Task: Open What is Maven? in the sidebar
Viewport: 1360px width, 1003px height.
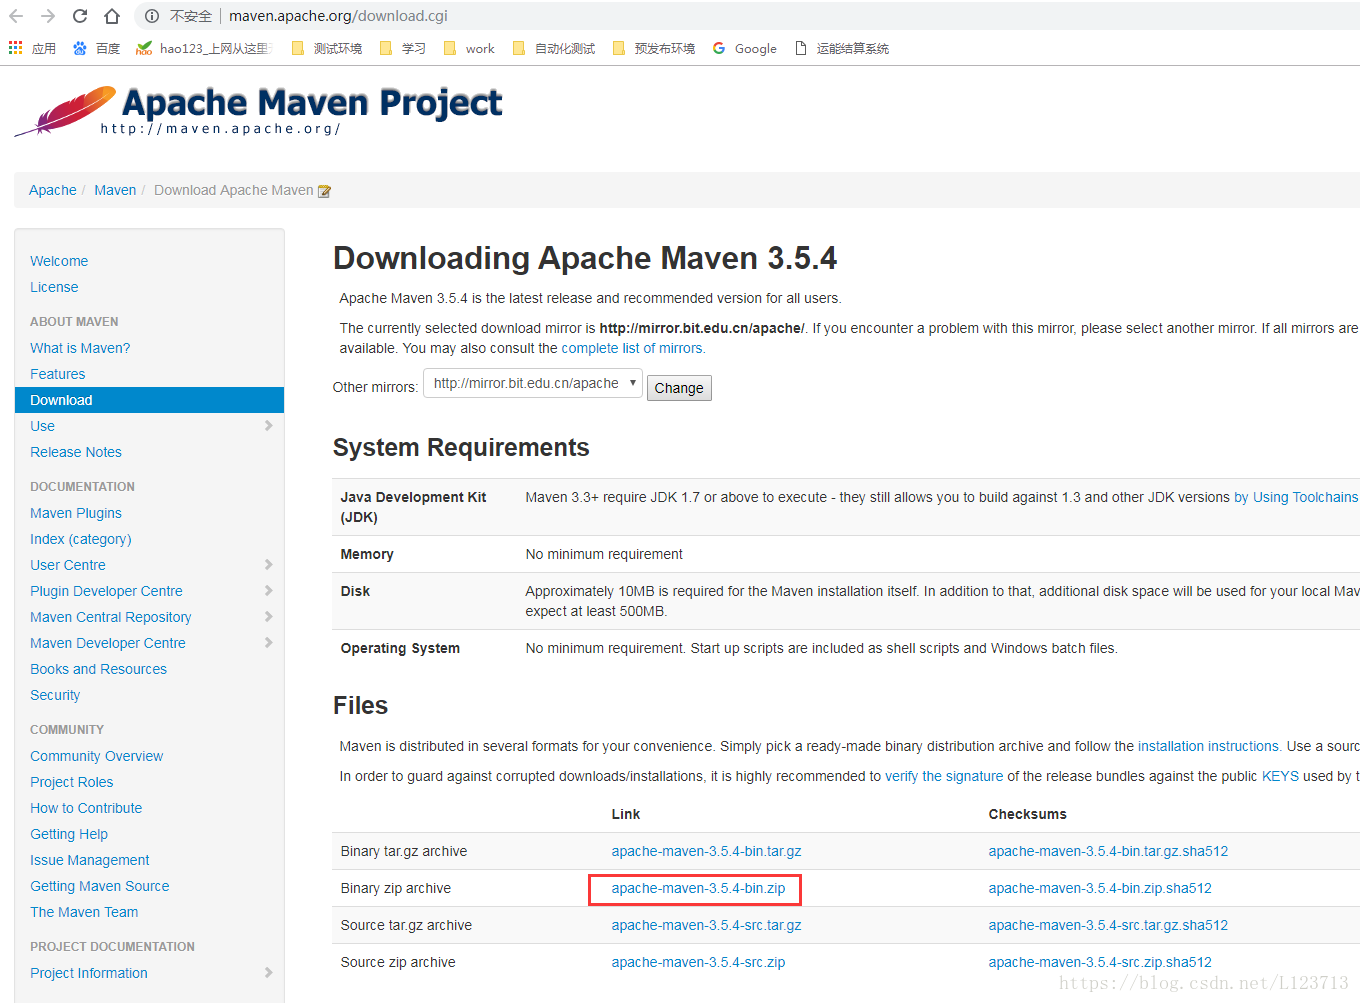Action: (80, 348)
